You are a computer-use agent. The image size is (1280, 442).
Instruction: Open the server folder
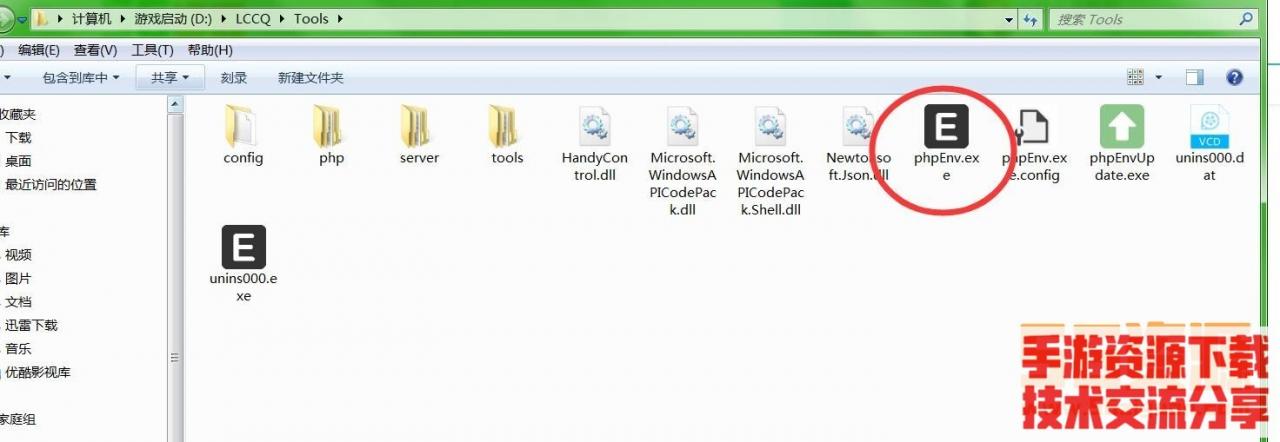click(419, 128)
